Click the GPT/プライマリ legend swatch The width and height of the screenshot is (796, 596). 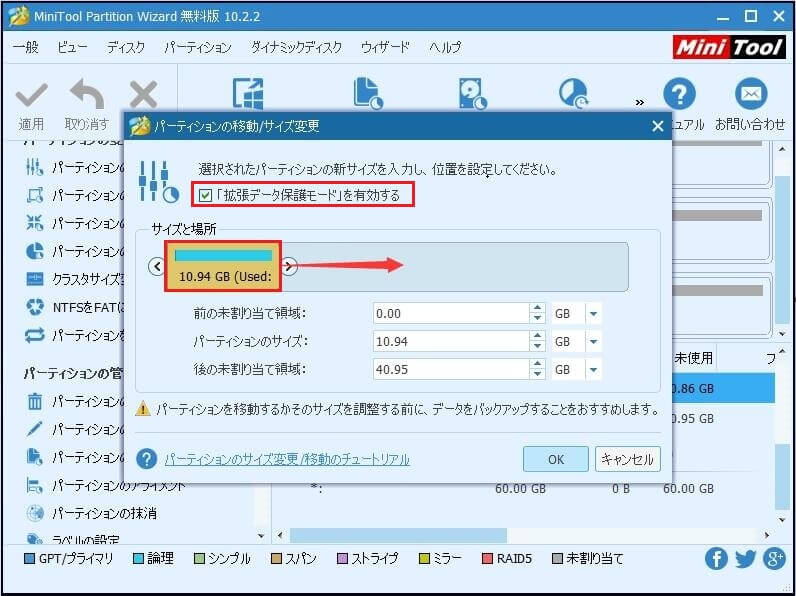(x=29, y=559)
